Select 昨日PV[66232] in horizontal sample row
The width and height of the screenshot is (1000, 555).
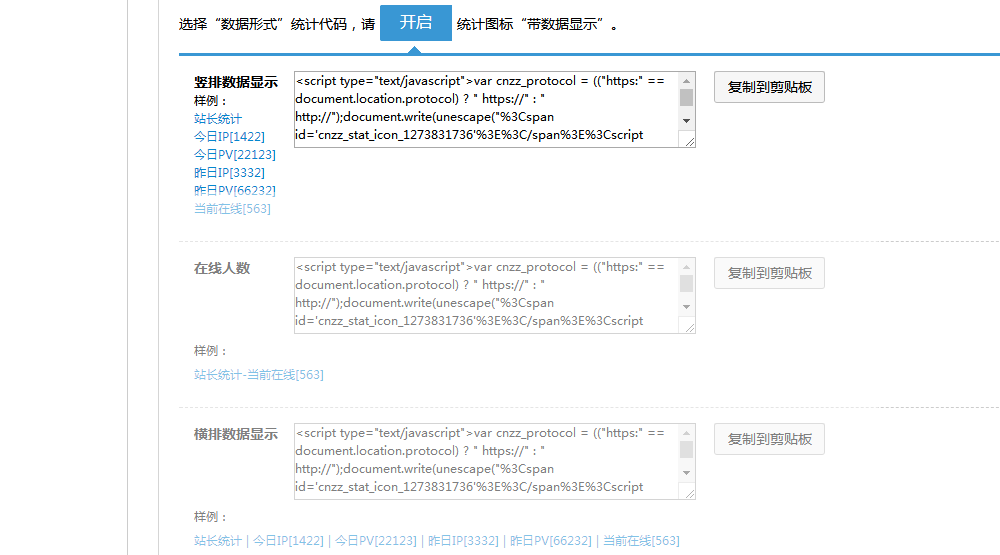[x=550, y=541]
